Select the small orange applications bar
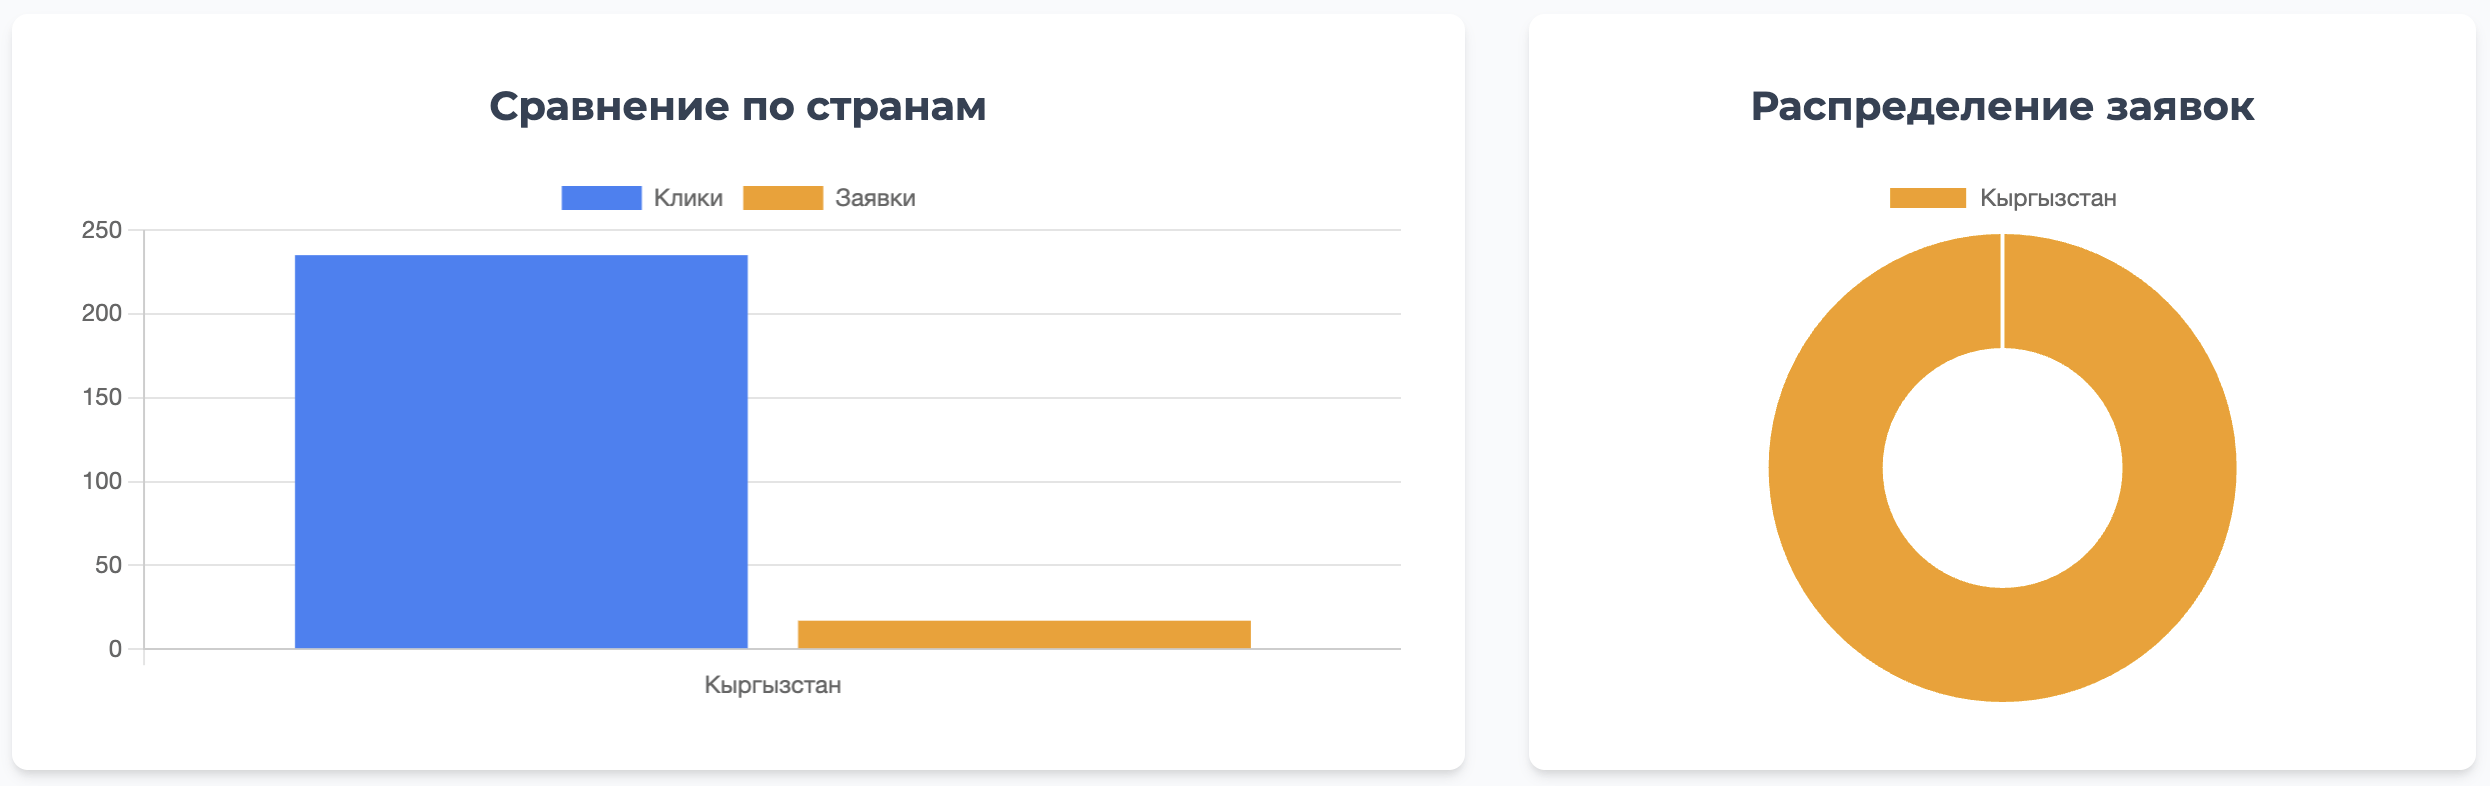Viewport: 2490px width, 786px height. tap(1024, 635)
